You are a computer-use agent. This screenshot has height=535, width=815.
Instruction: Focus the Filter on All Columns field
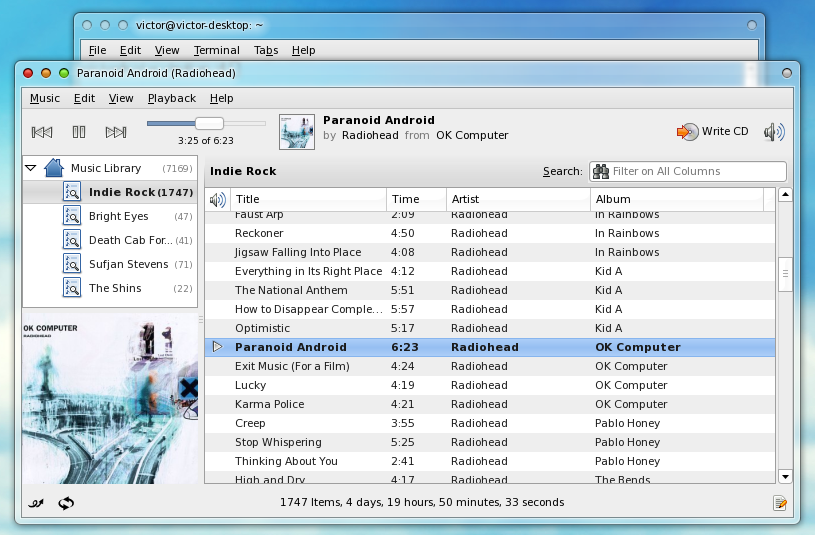point(688,172)
